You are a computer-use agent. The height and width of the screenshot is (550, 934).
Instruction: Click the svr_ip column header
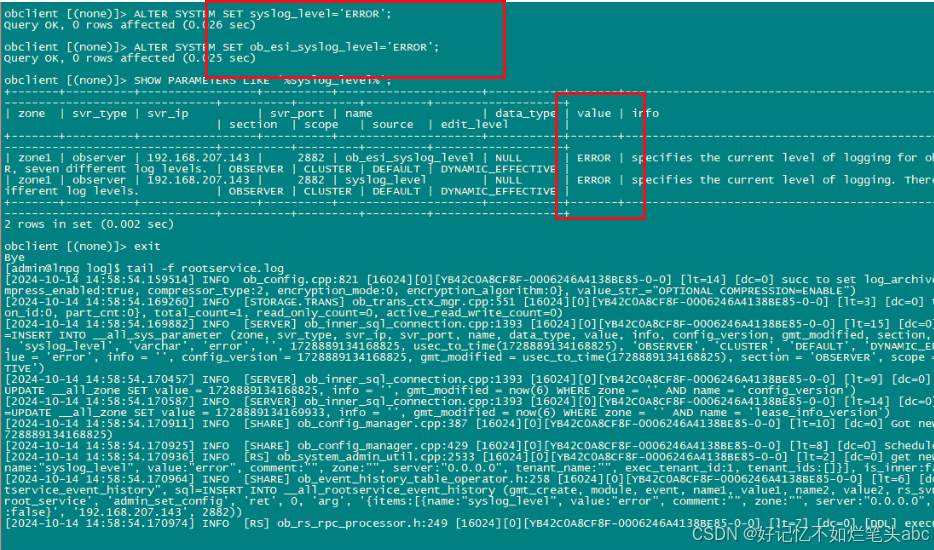coord(167,114)
